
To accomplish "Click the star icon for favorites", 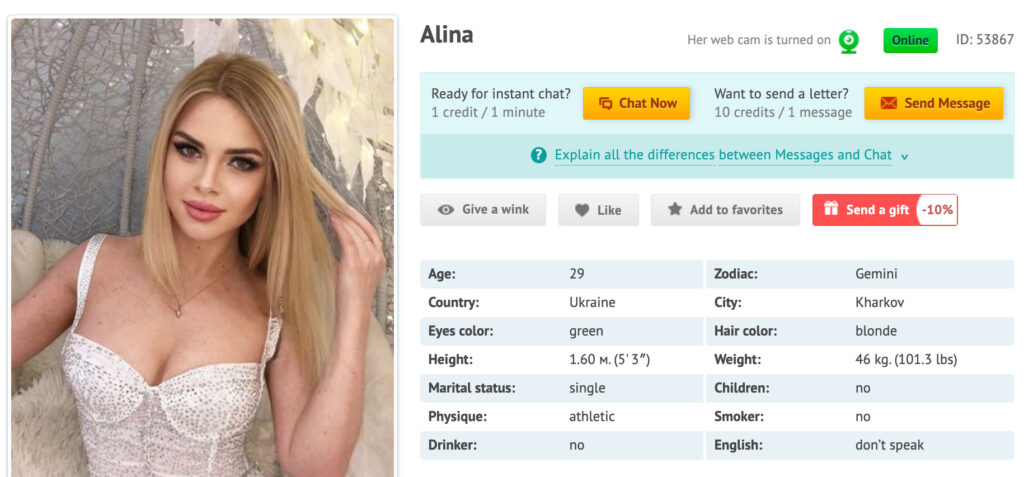I will [x=675, y=210].
